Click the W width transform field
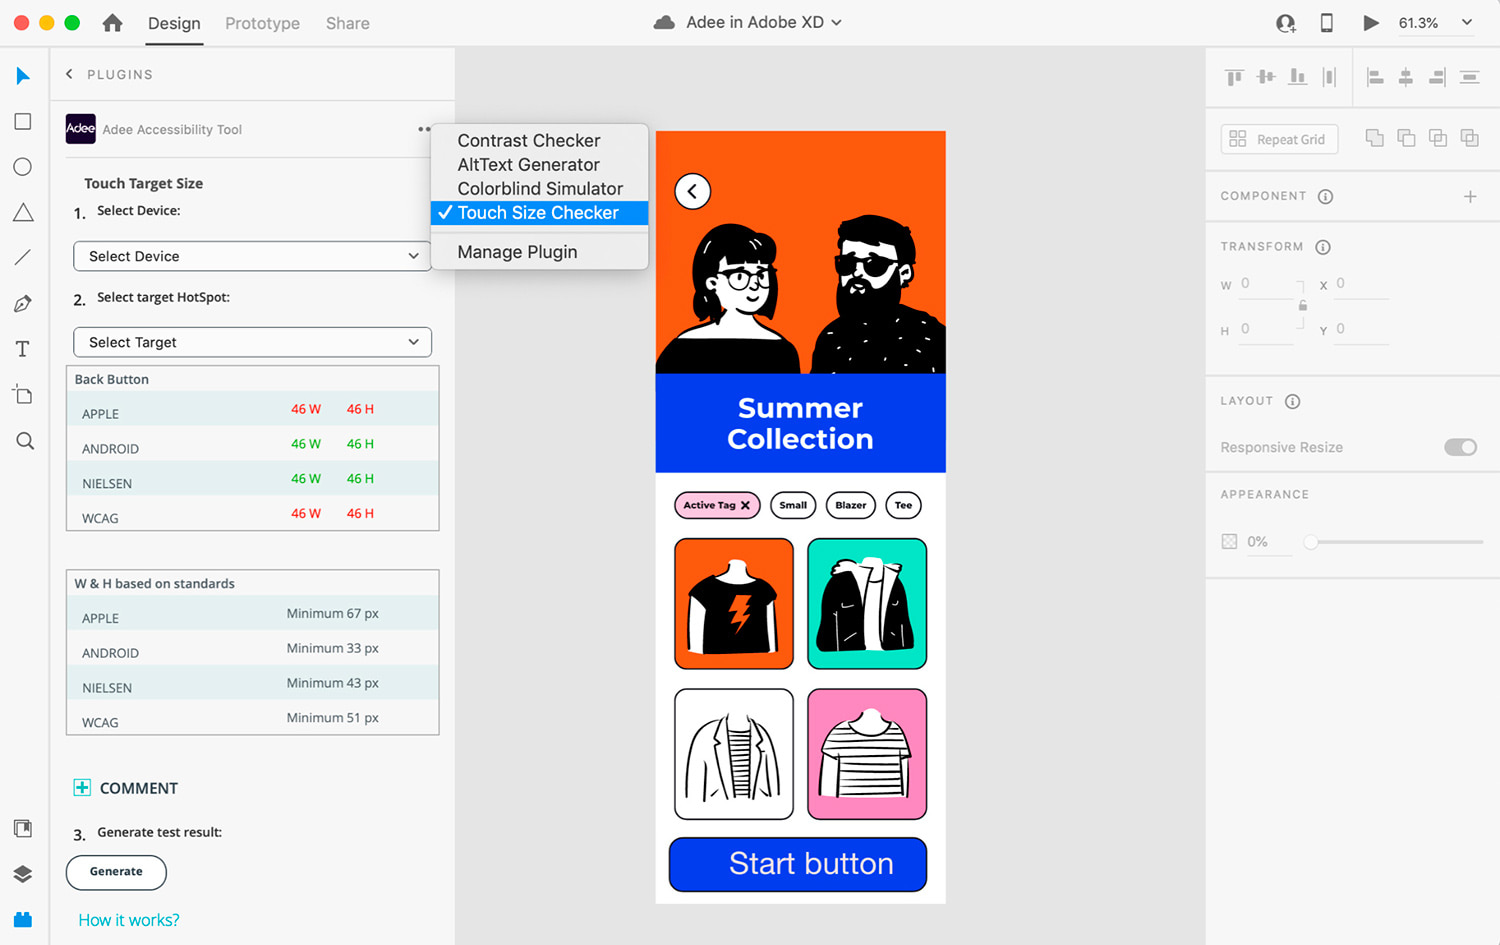1500x945 pixels. [1267, 285]
